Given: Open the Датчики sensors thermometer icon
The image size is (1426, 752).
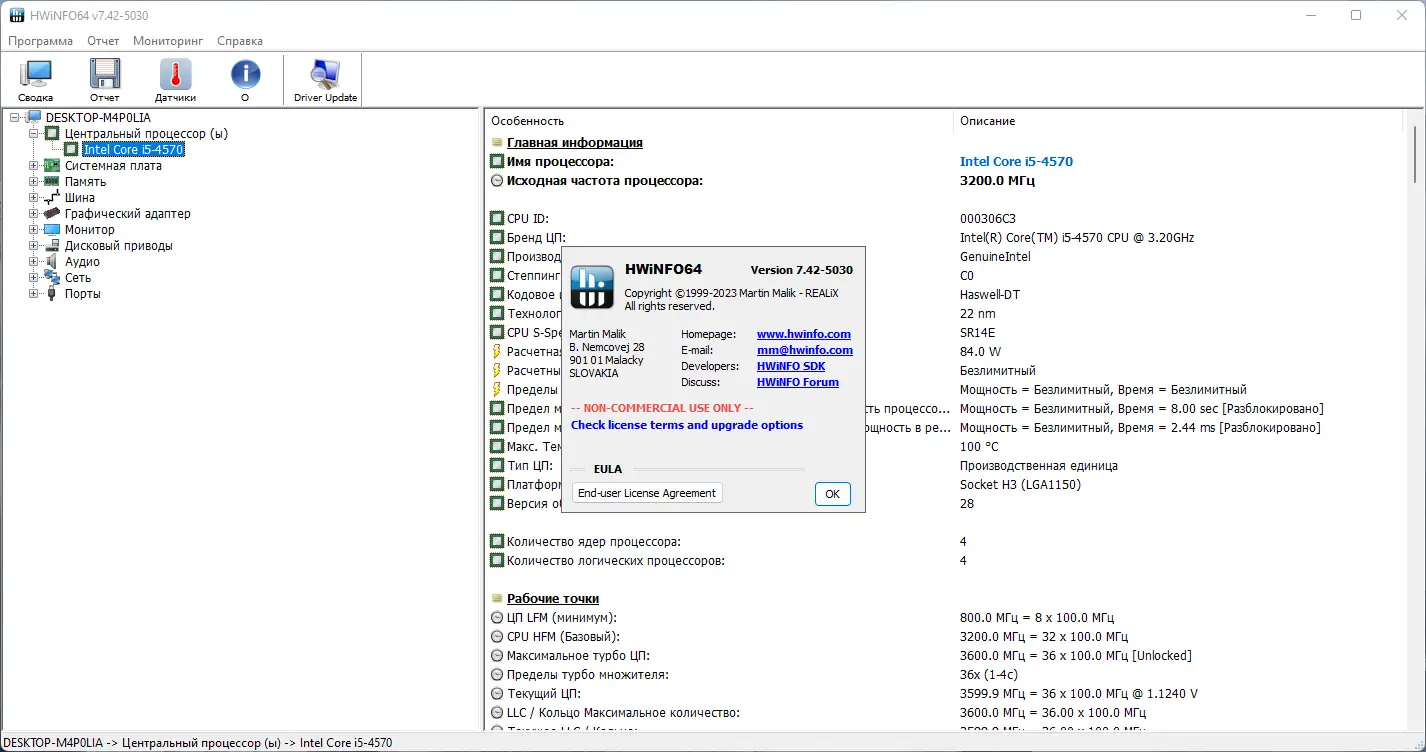Looking at the screenshot, I should point(175,74).
